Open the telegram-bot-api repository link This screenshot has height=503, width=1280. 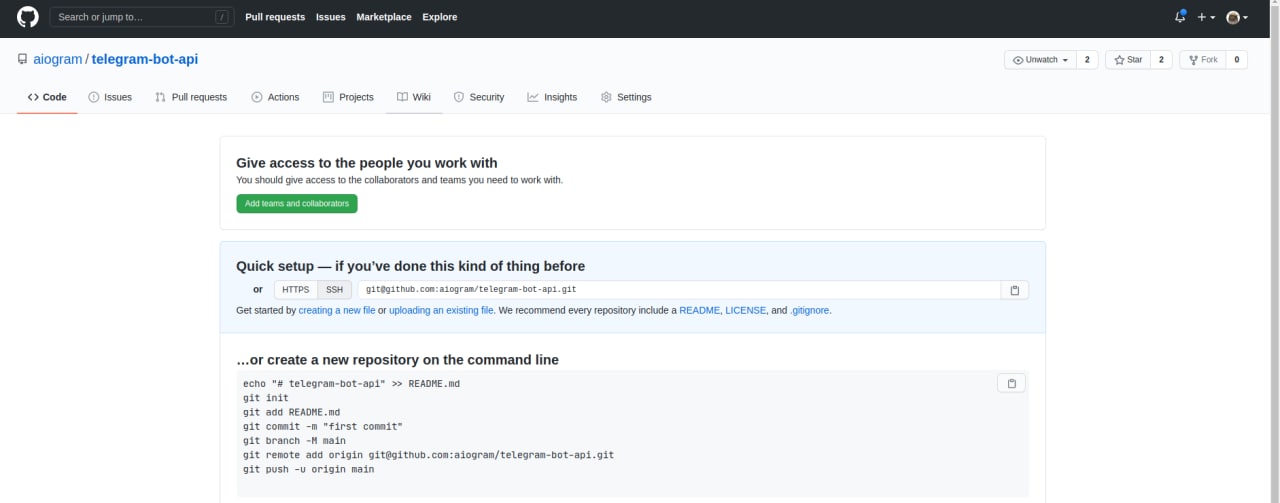145,59
